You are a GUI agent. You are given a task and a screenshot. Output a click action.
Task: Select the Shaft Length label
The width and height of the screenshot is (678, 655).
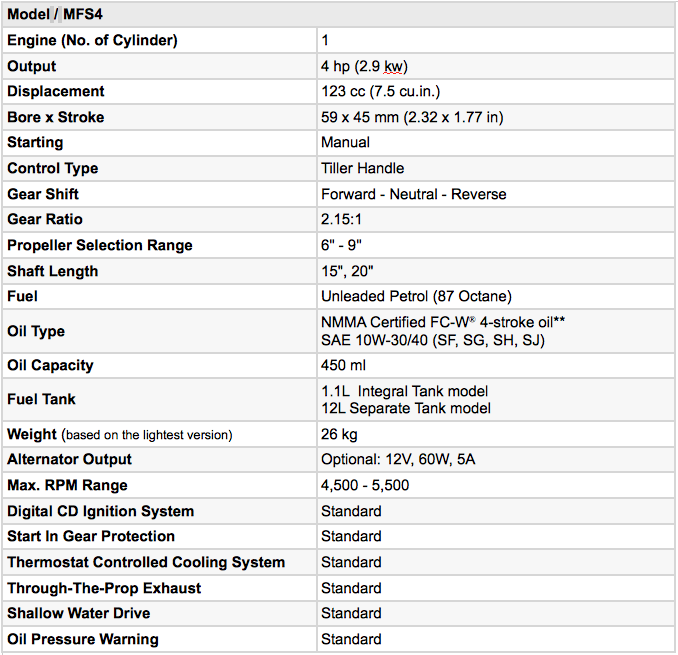pos(53,271)
